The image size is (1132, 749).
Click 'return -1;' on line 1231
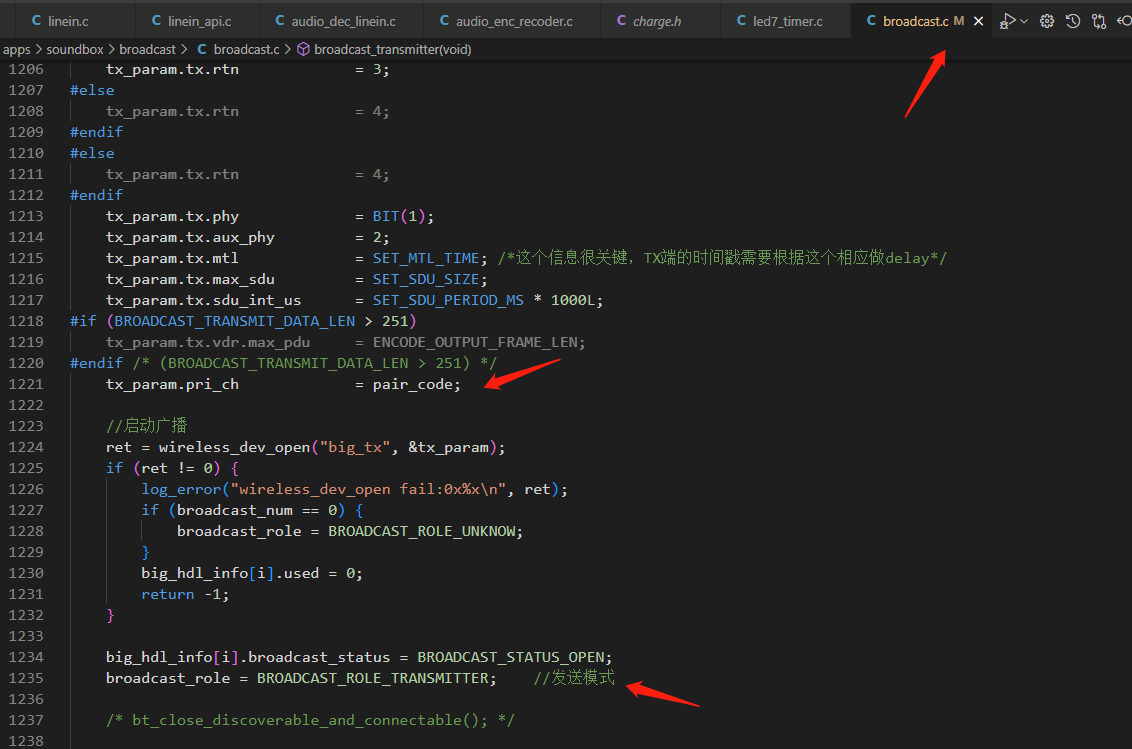(x=185, y=594)
